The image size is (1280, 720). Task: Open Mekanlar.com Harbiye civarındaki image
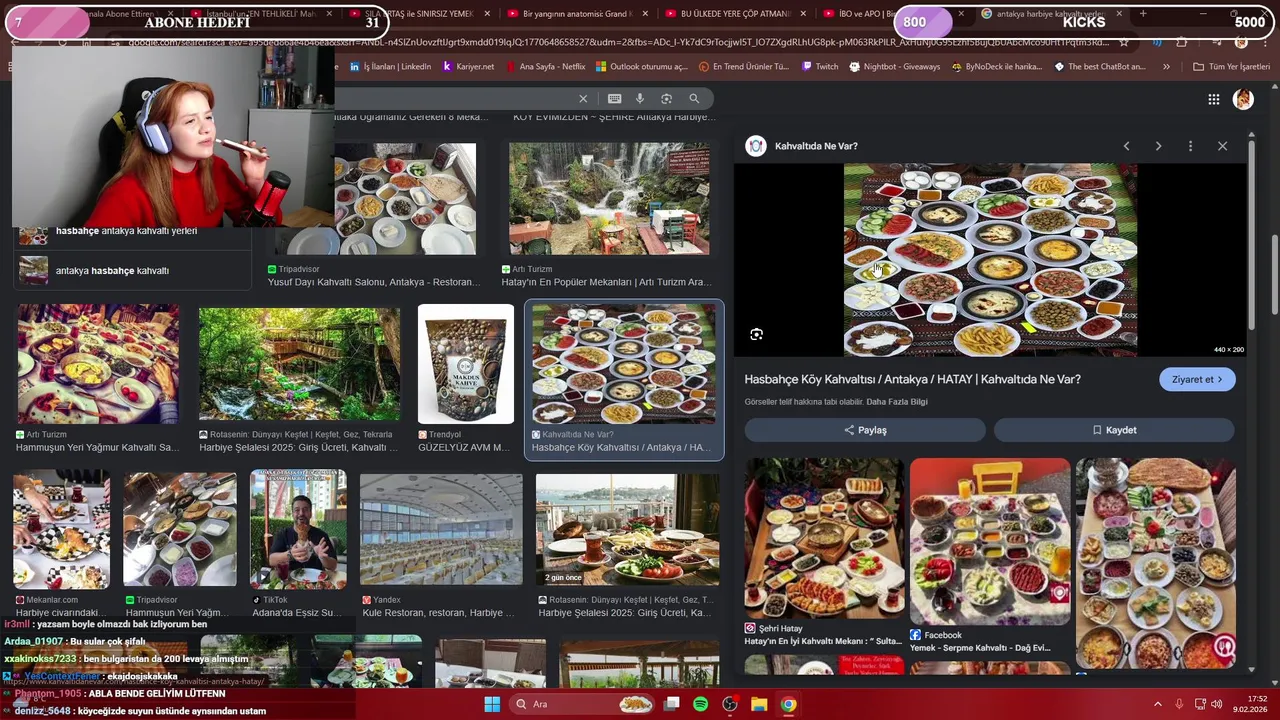[x=61, y=530]
